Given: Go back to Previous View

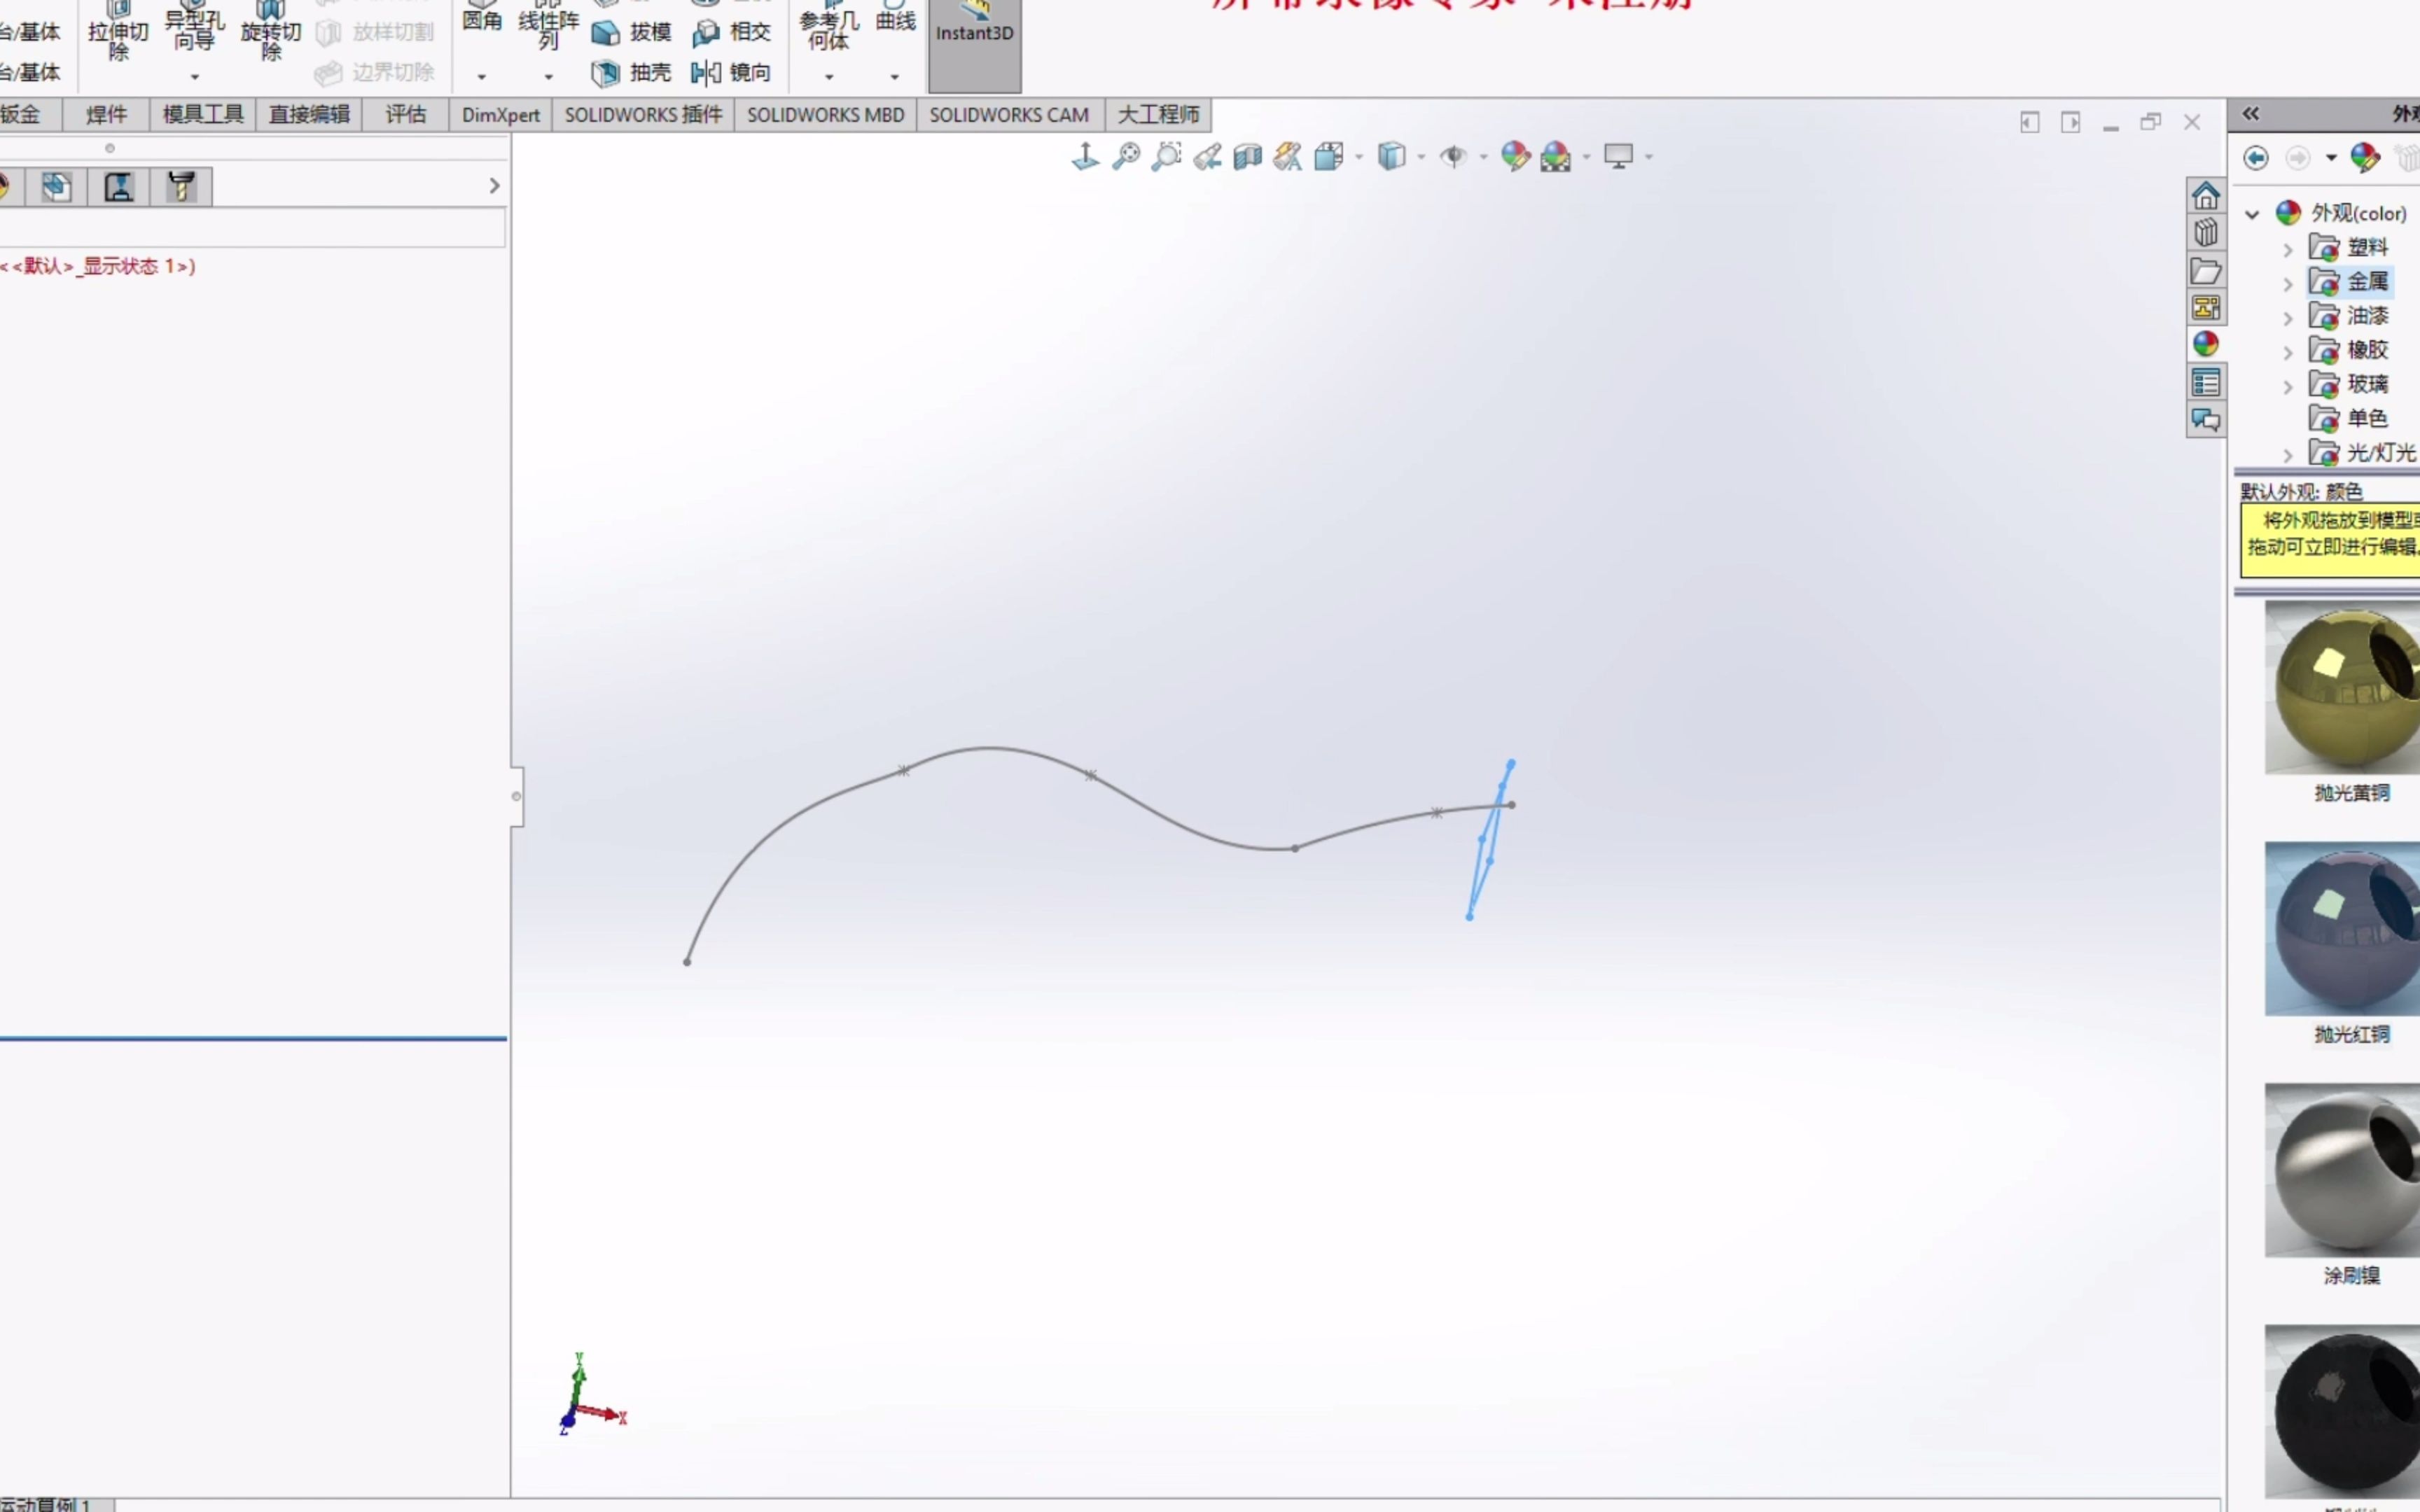Looking at the screenshot, I should coord(1207,156).
